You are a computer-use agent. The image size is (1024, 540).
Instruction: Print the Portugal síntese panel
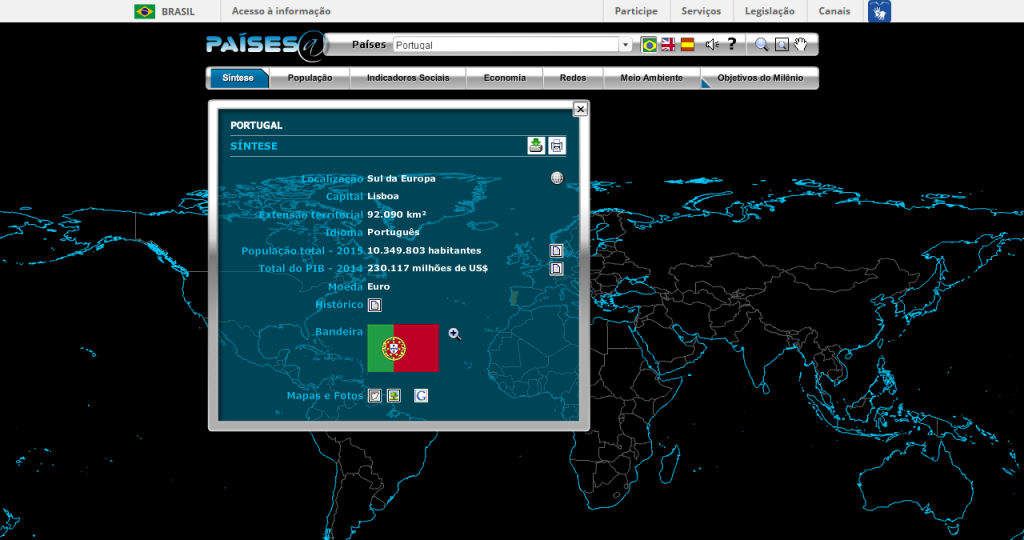556,146
